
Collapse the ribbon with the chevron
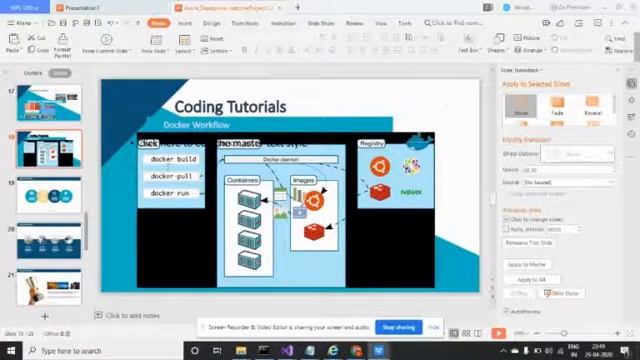(625, 23)
